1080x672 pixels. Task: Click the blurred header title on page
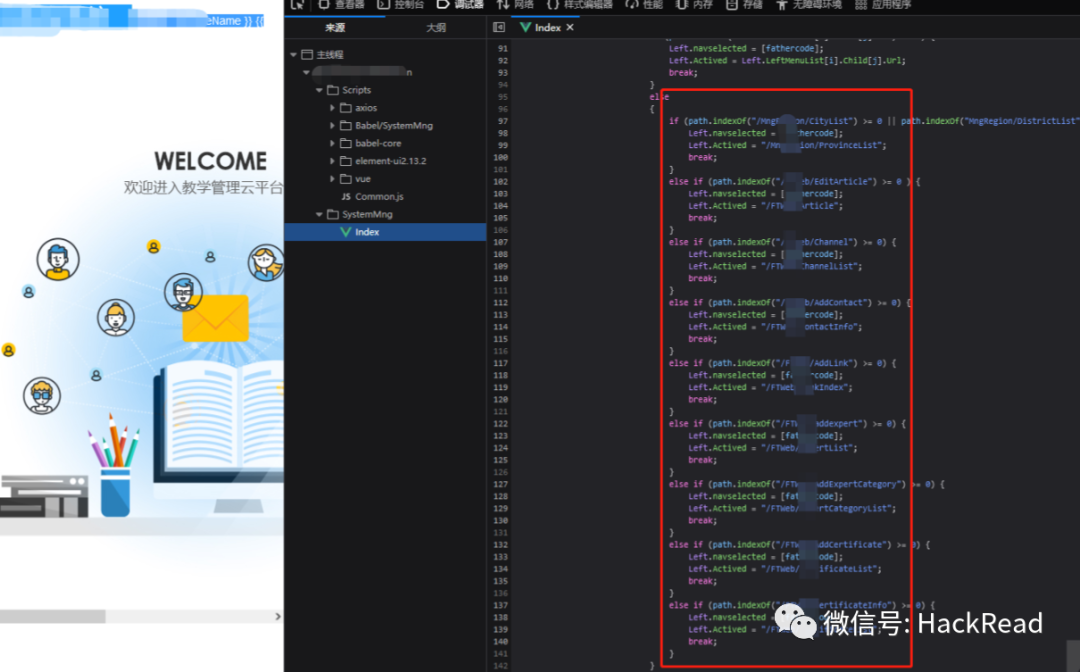pyautogui.click(x=132, y=19)
